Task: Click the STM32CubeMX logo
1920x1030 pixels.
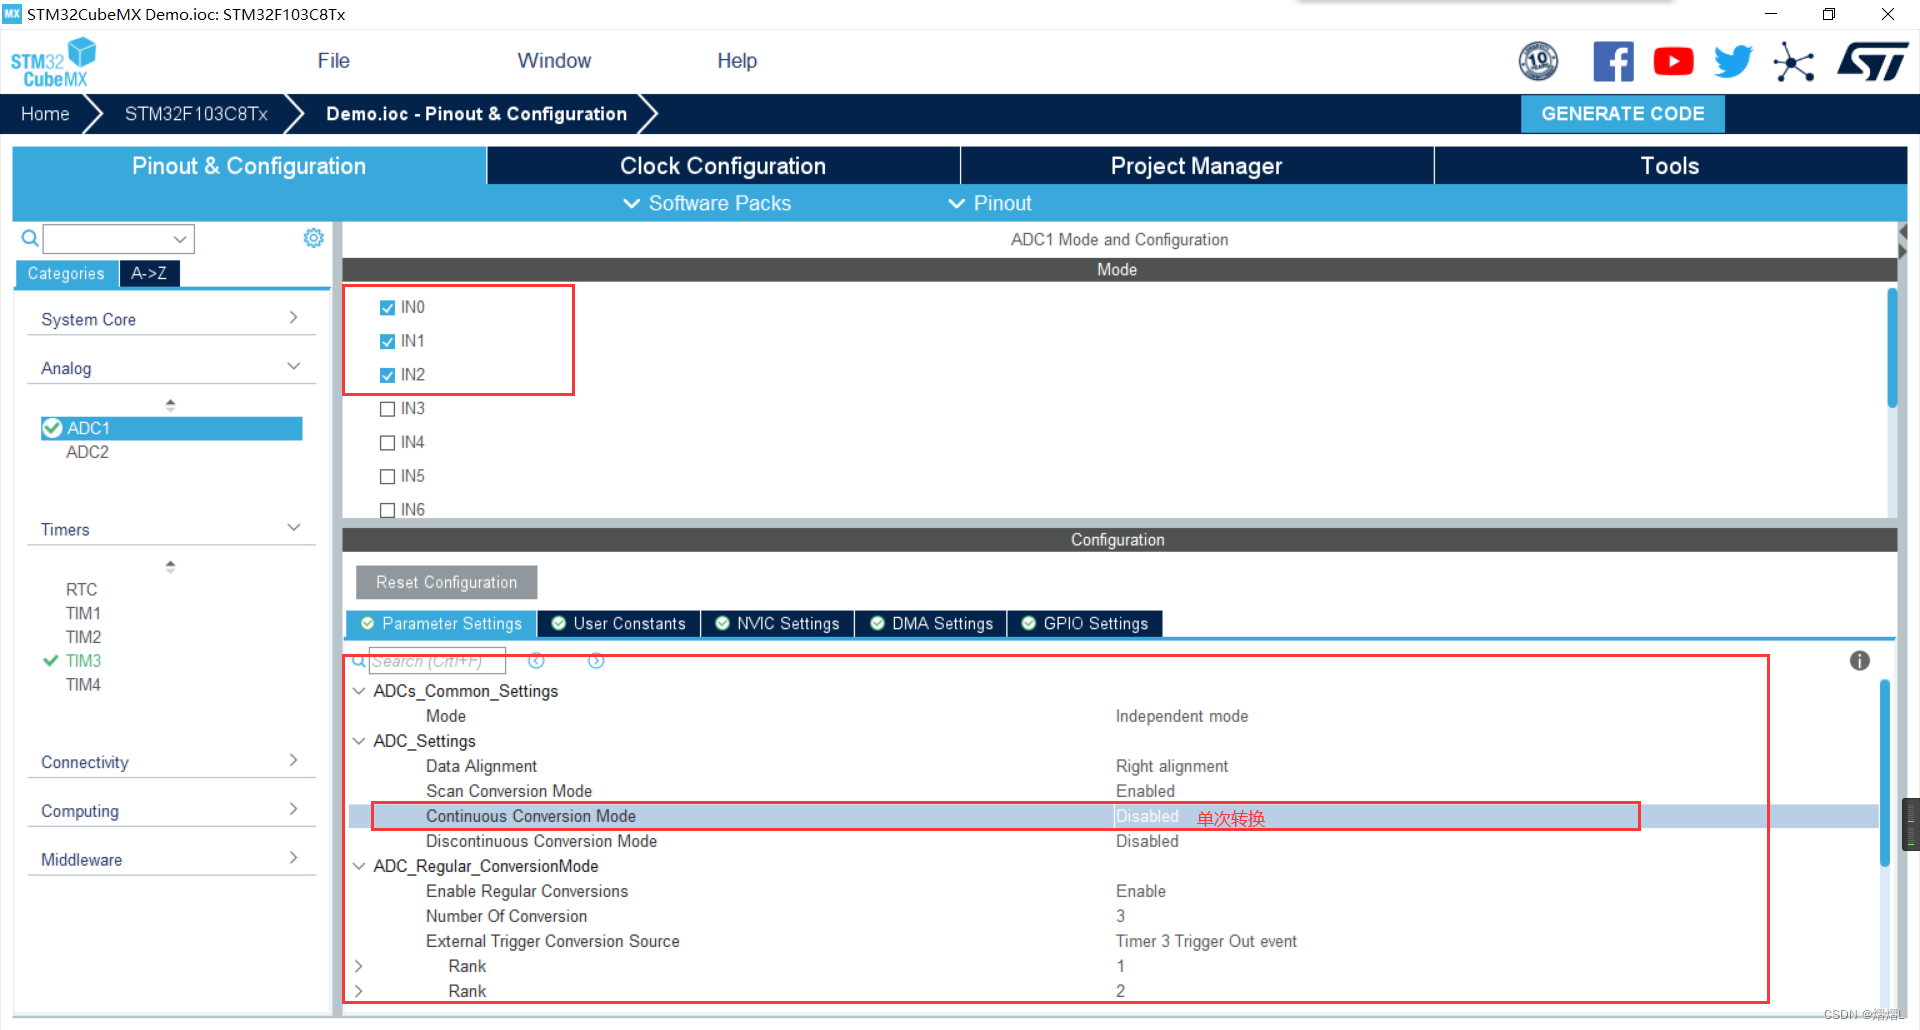Action: pos(53,62)
